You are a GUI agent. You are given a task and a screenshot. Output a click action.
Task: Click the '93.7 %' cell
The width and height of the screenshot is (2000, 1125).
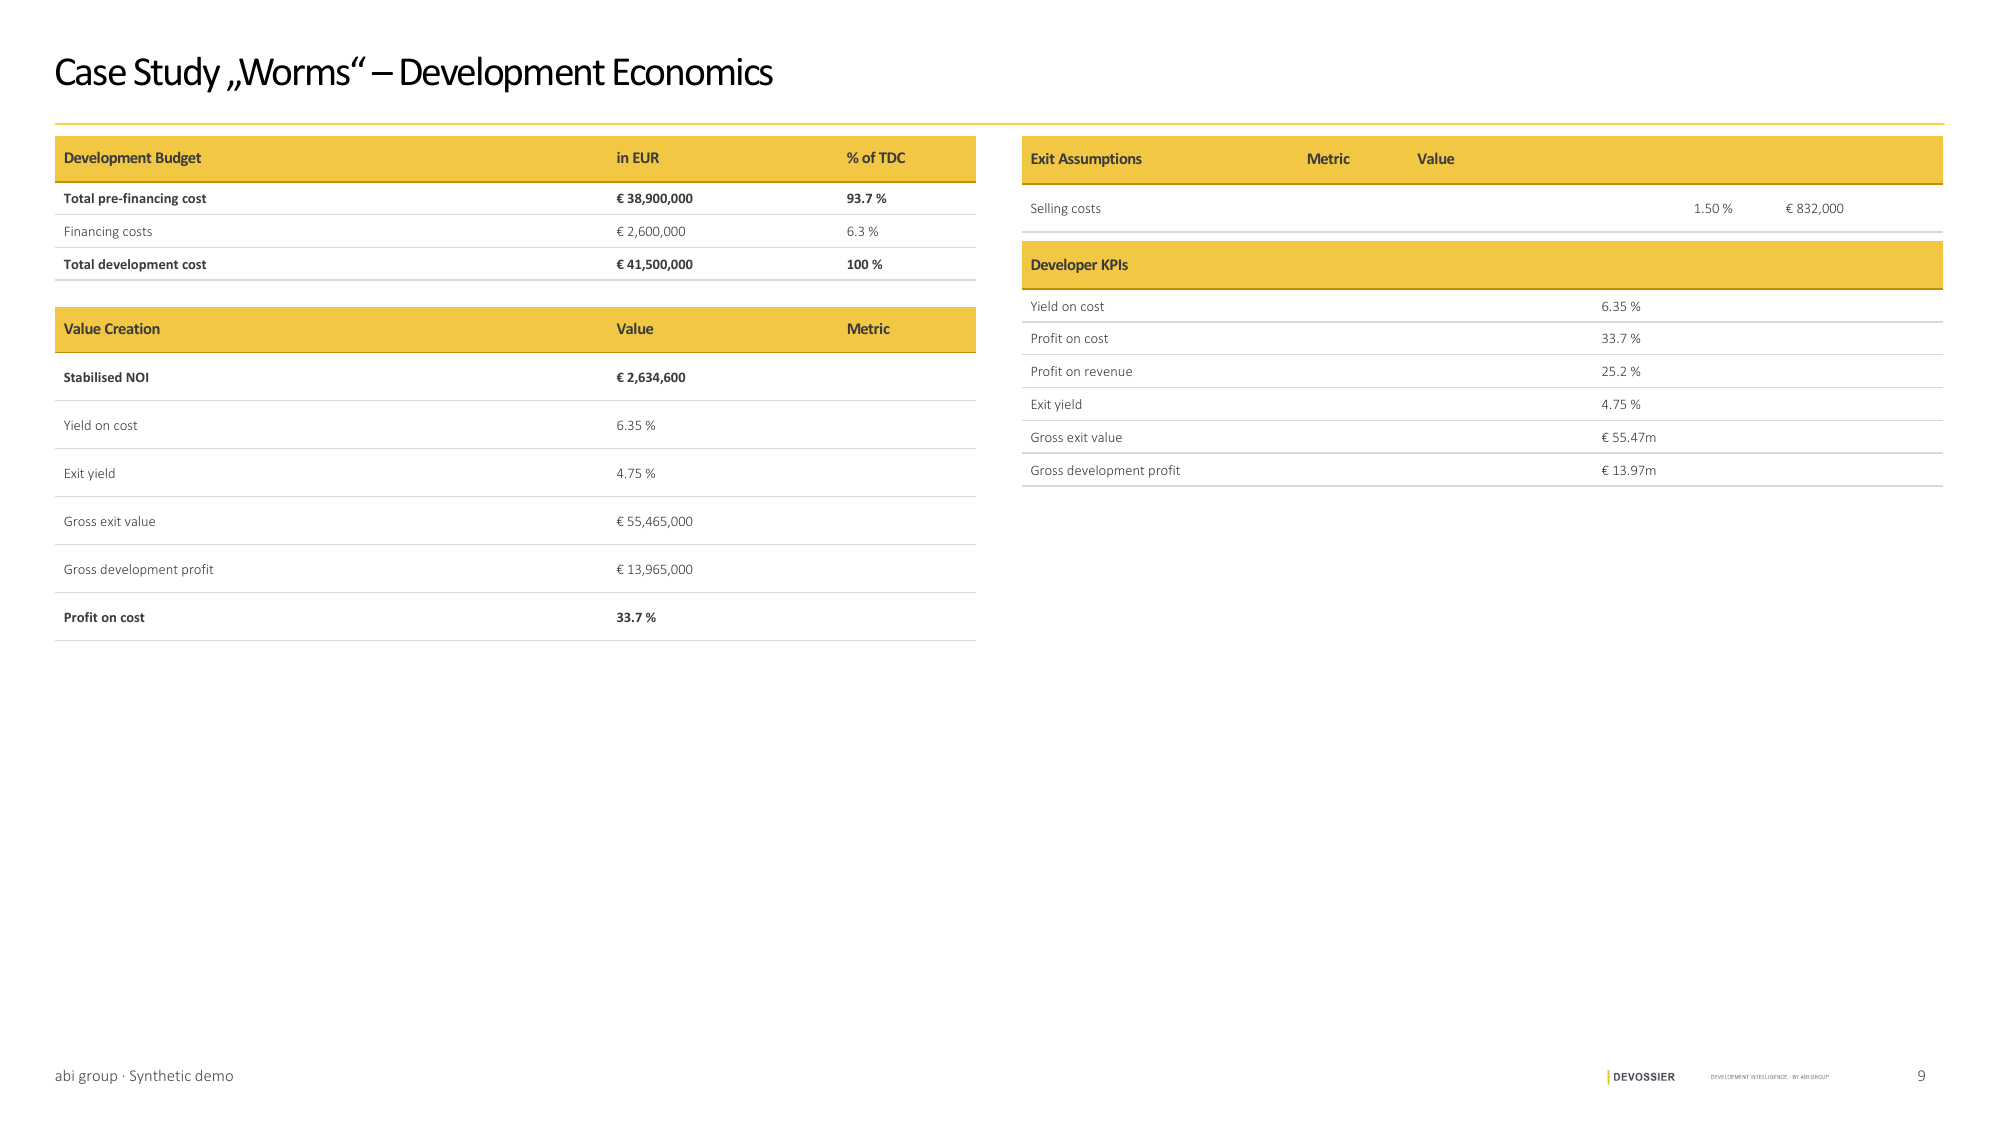click(x=866, y=199)
